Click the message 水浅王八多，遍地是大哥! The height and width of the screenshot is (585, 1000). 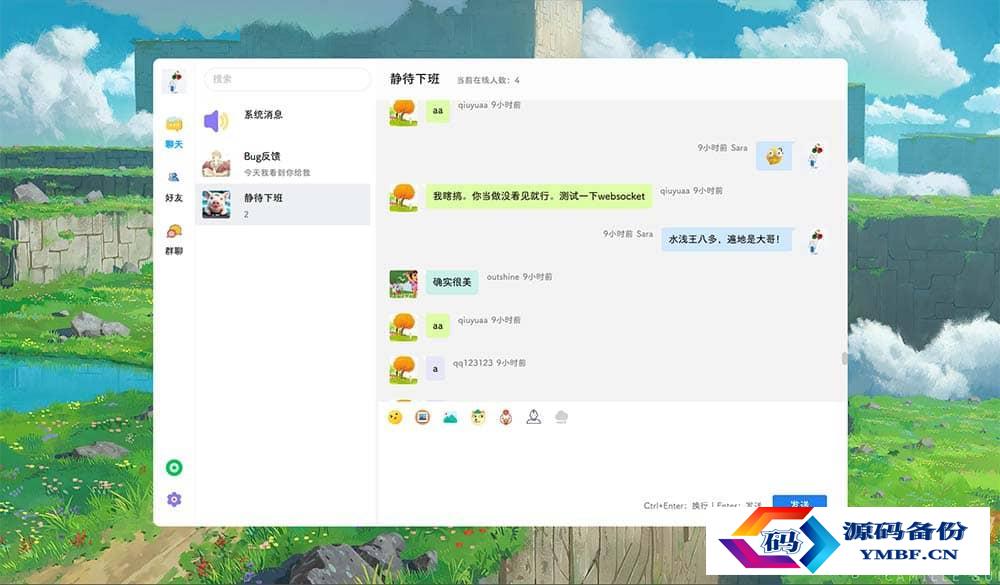coord(726,239)
